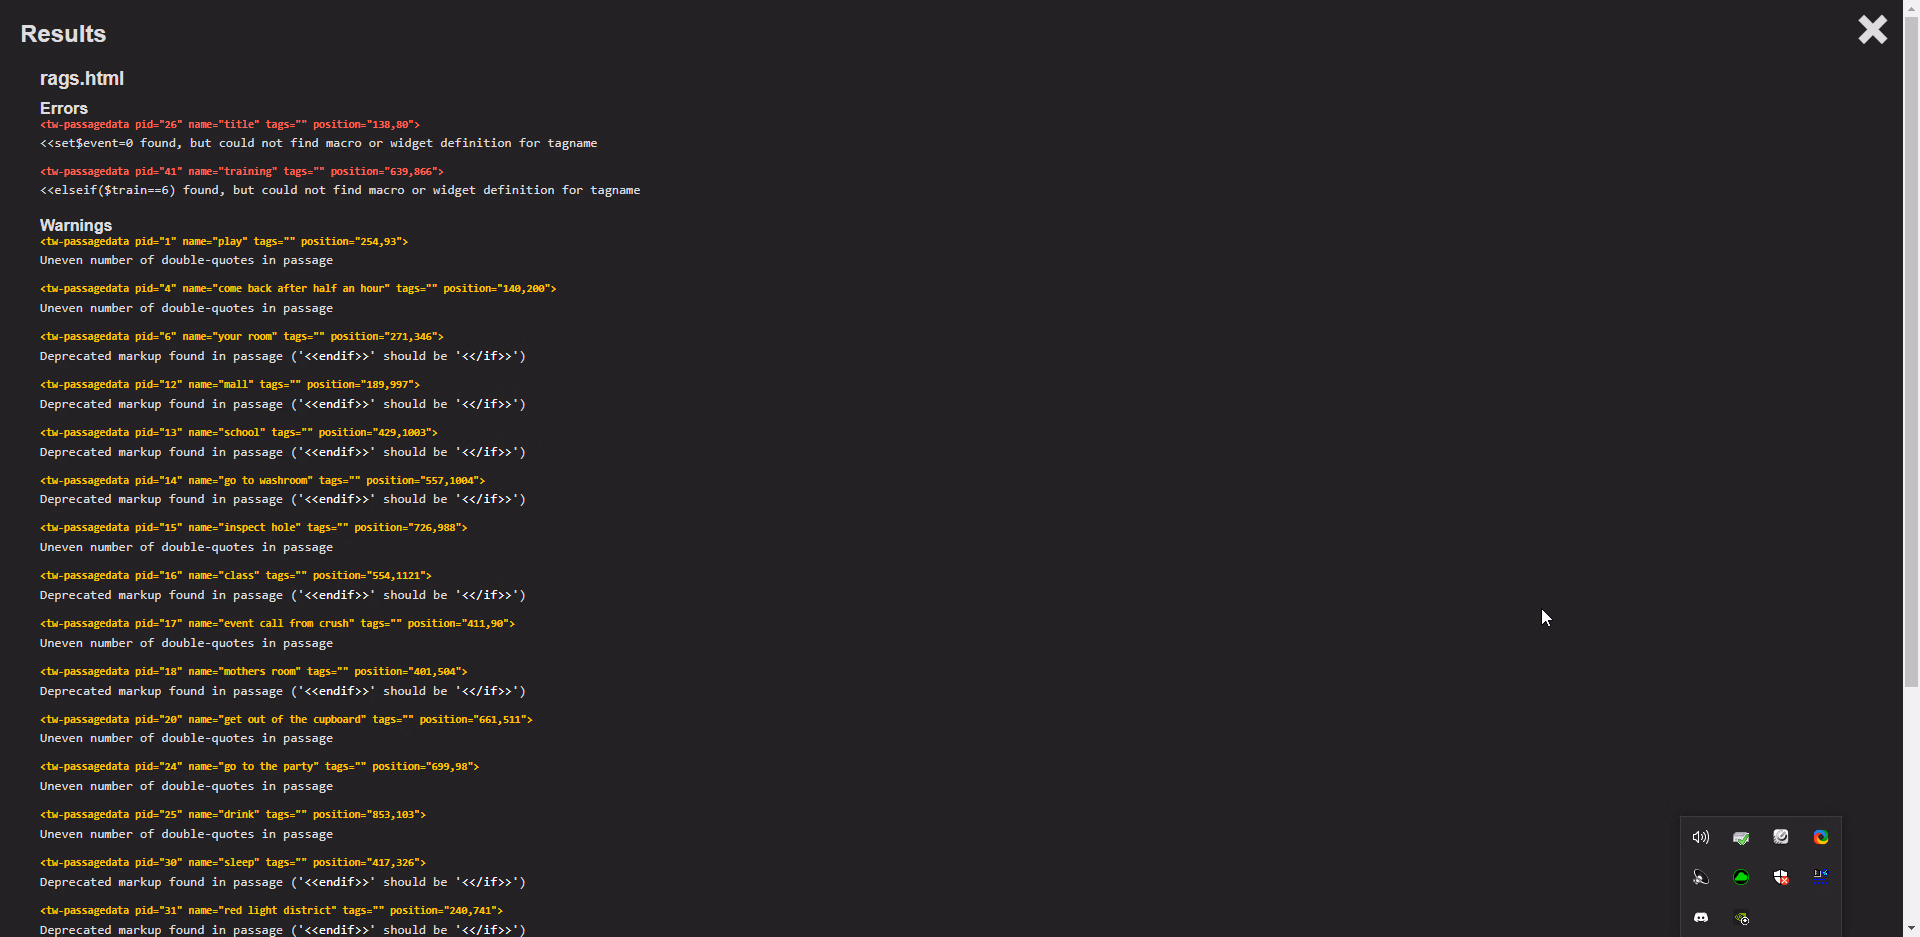The width and height of the screenshot is (1920, 937).
Task: Select the passagedata line named "mall"
Action: (230, 384)
